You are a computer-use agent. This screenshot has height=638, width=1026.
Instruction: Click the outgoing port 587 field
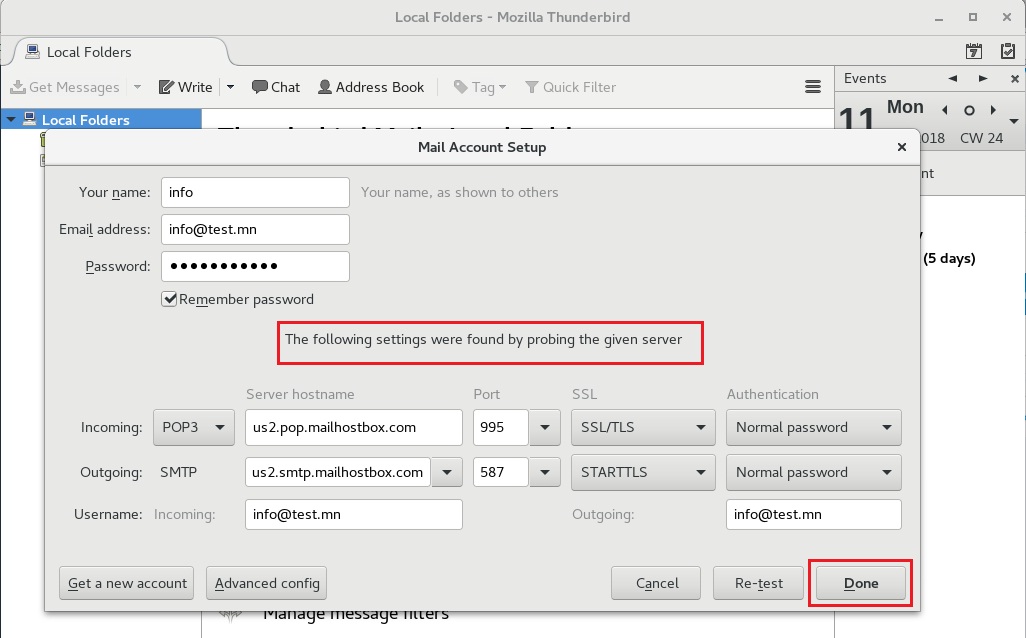click(501, 472)
